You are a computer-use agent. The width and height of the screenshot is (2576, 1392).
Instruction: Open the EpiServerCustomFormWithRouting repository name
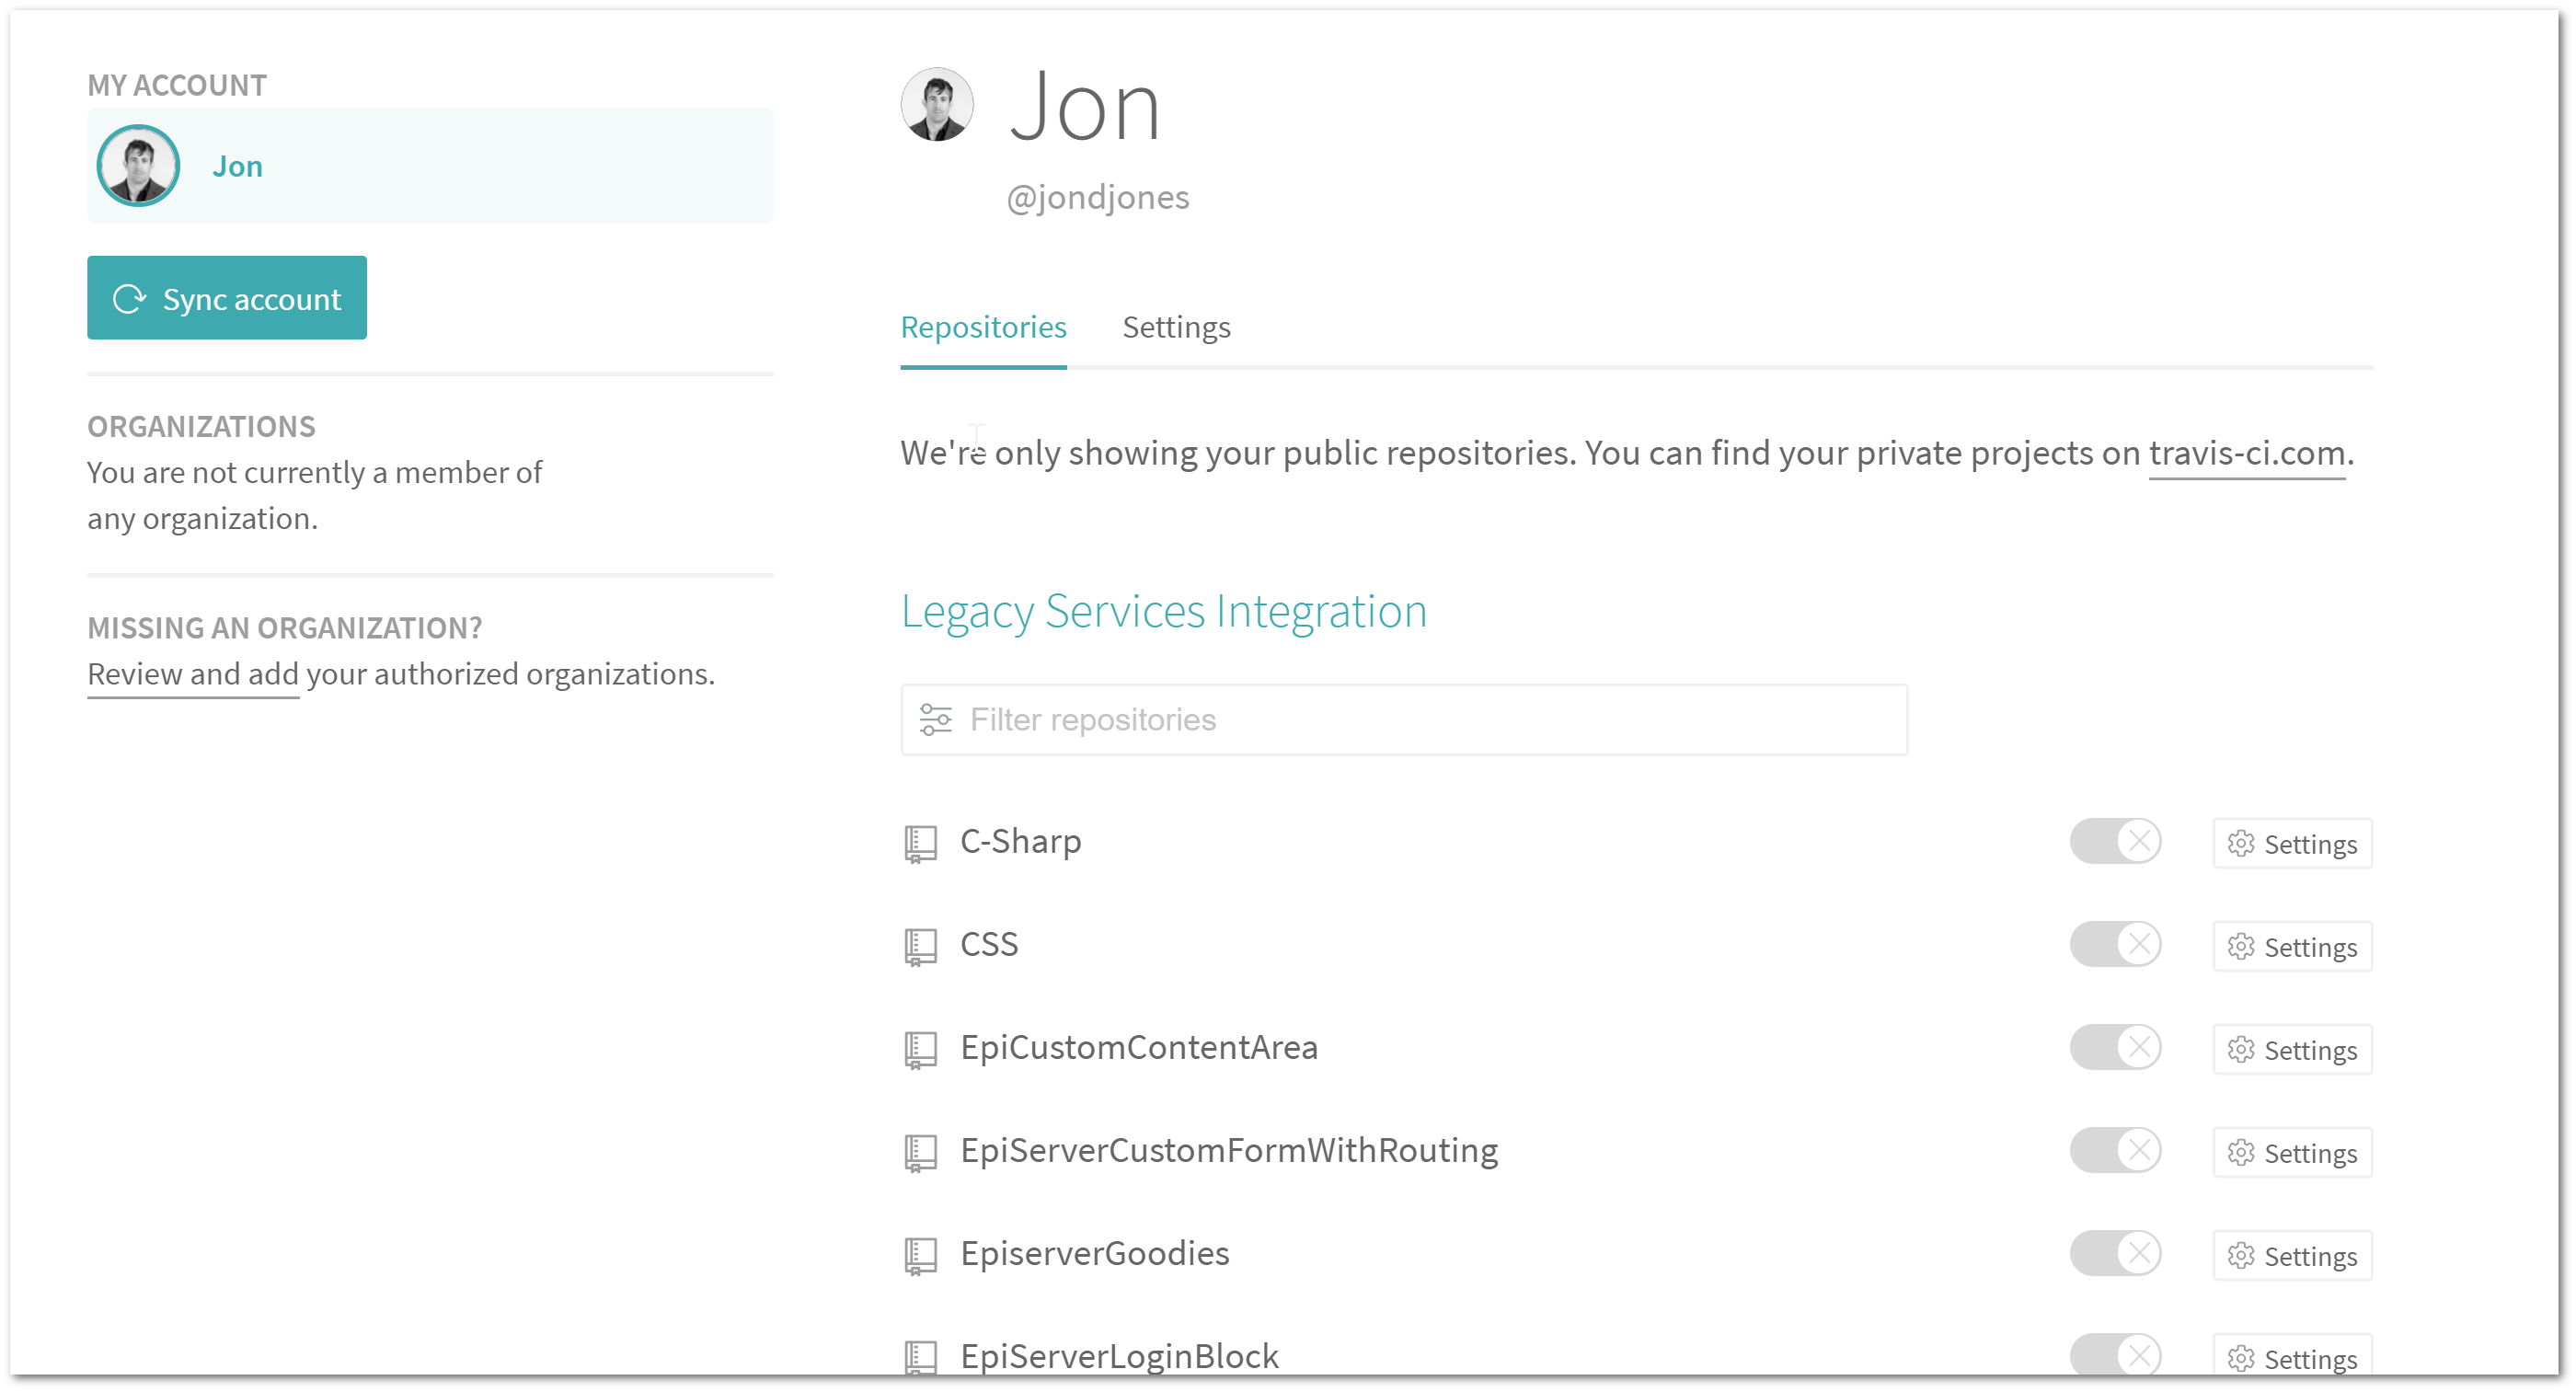point(1229,1151)
